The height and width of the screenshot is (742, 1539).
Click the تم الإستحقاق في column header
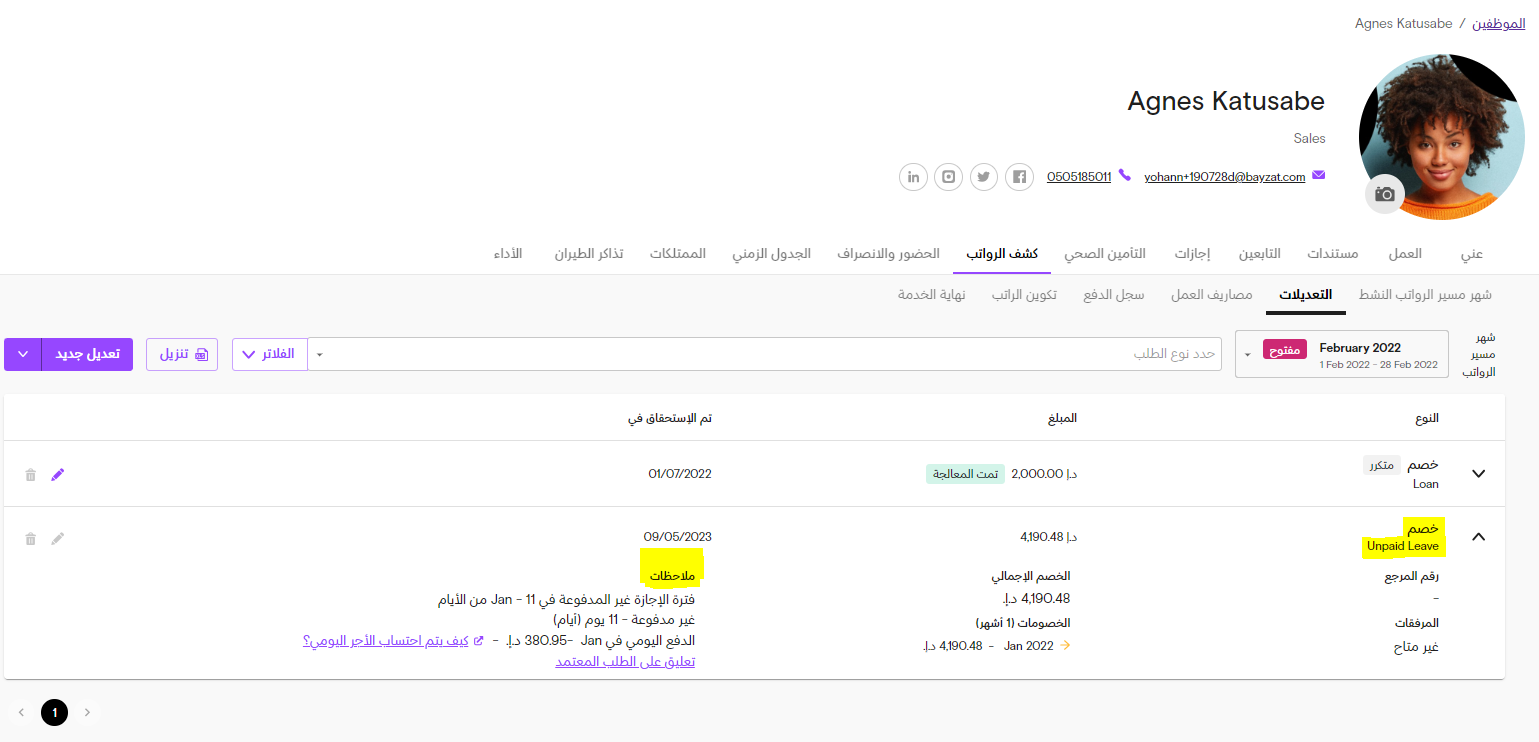670,418
